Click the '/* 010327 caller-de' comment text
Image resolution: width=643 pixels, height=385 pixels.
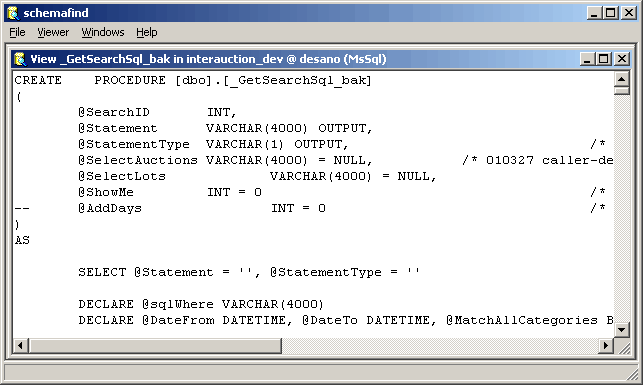tap(538, 160)
